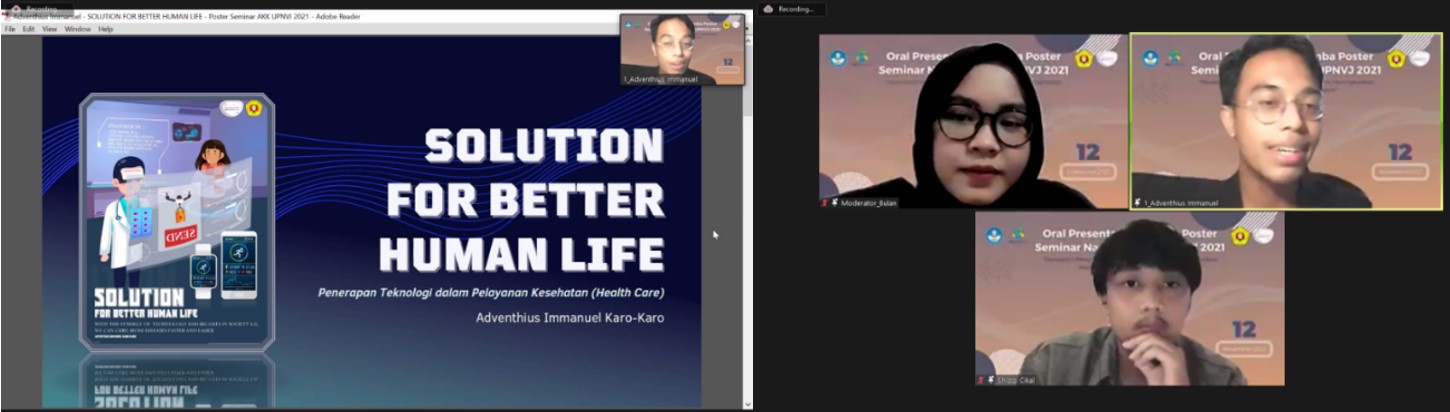Click the pin icon beside 1_Adventhius Immanuel's name
The width and height of the screenshot is (1450, 412).
(x=1138, y=202)
